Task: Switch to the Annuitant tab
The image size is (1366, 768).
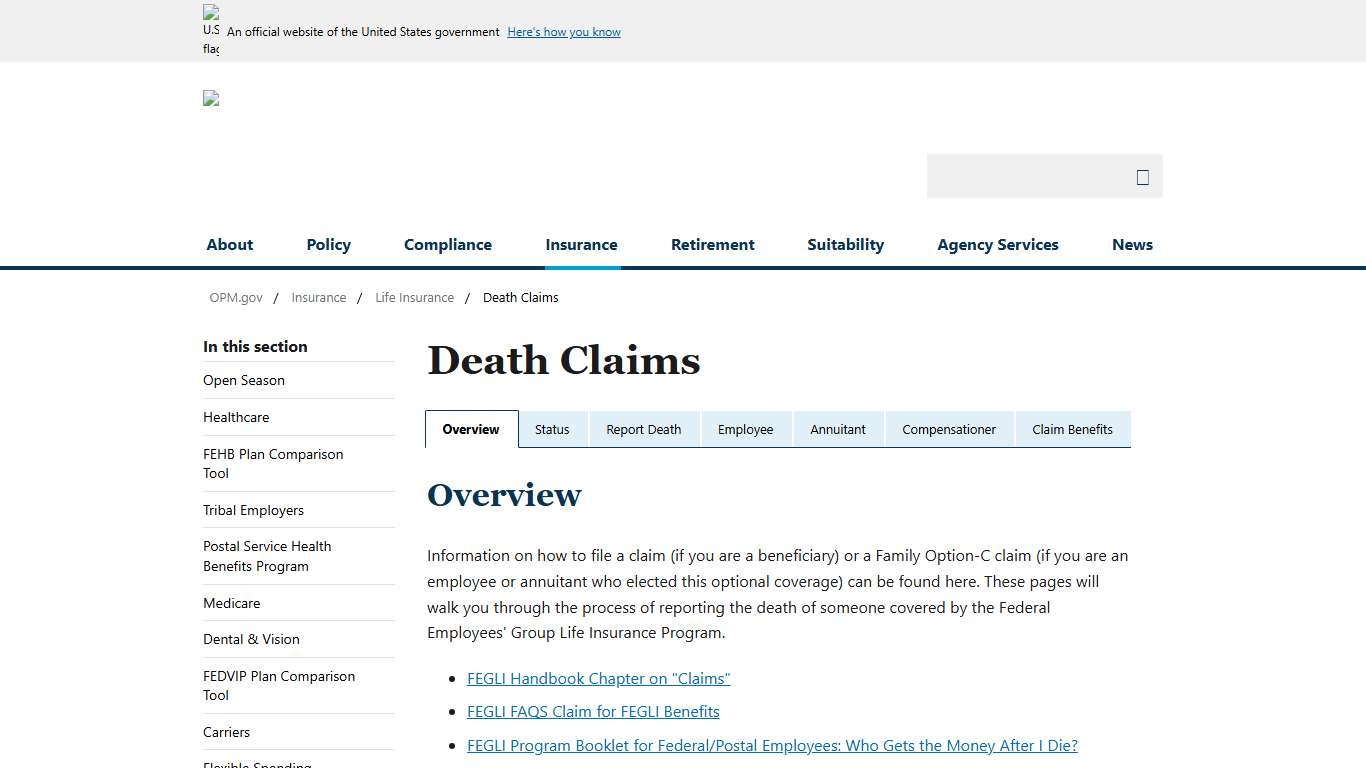Action: [x=838, y=429]
